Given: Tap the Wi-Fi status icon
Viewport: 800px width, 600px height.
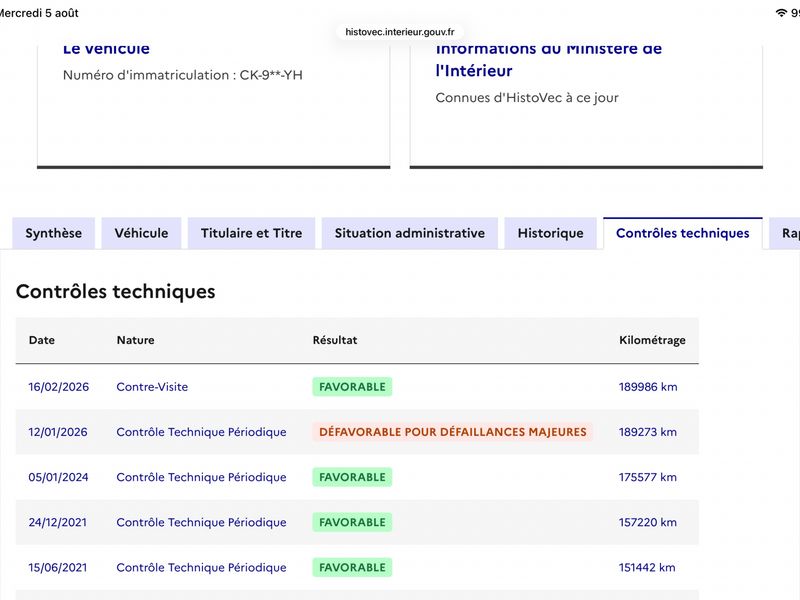Looking at the screenshot, I should [x=781, y=13].
